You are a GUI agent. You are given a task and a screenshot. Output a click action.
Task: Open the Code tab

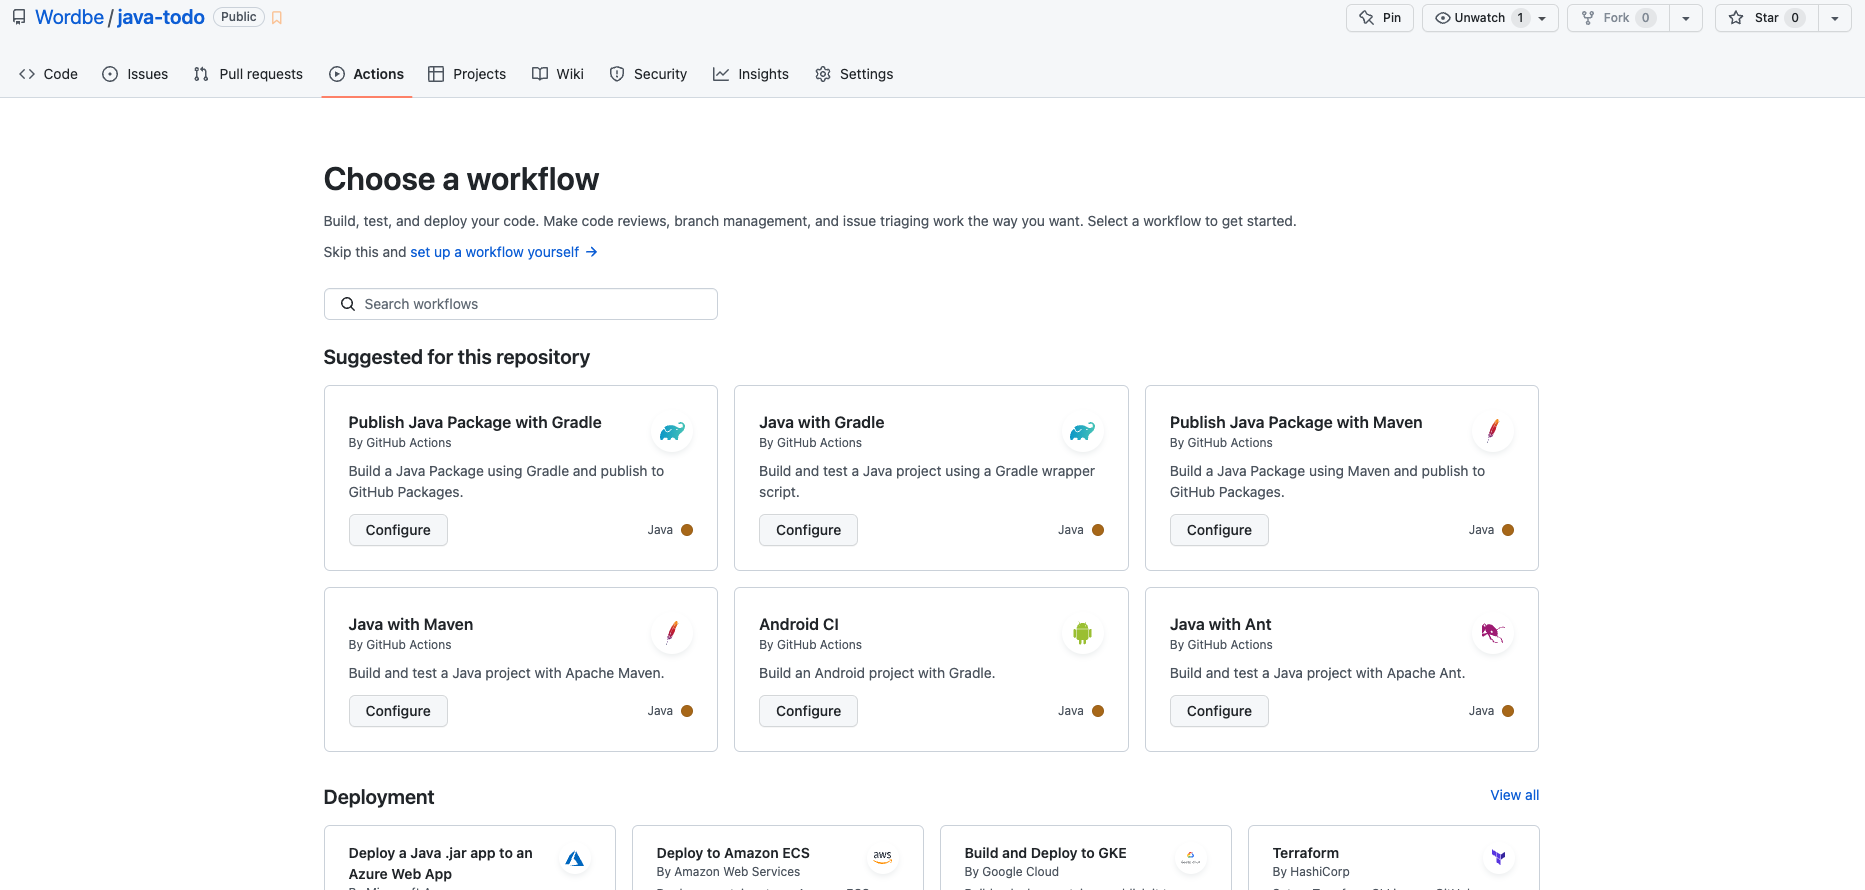48,74
